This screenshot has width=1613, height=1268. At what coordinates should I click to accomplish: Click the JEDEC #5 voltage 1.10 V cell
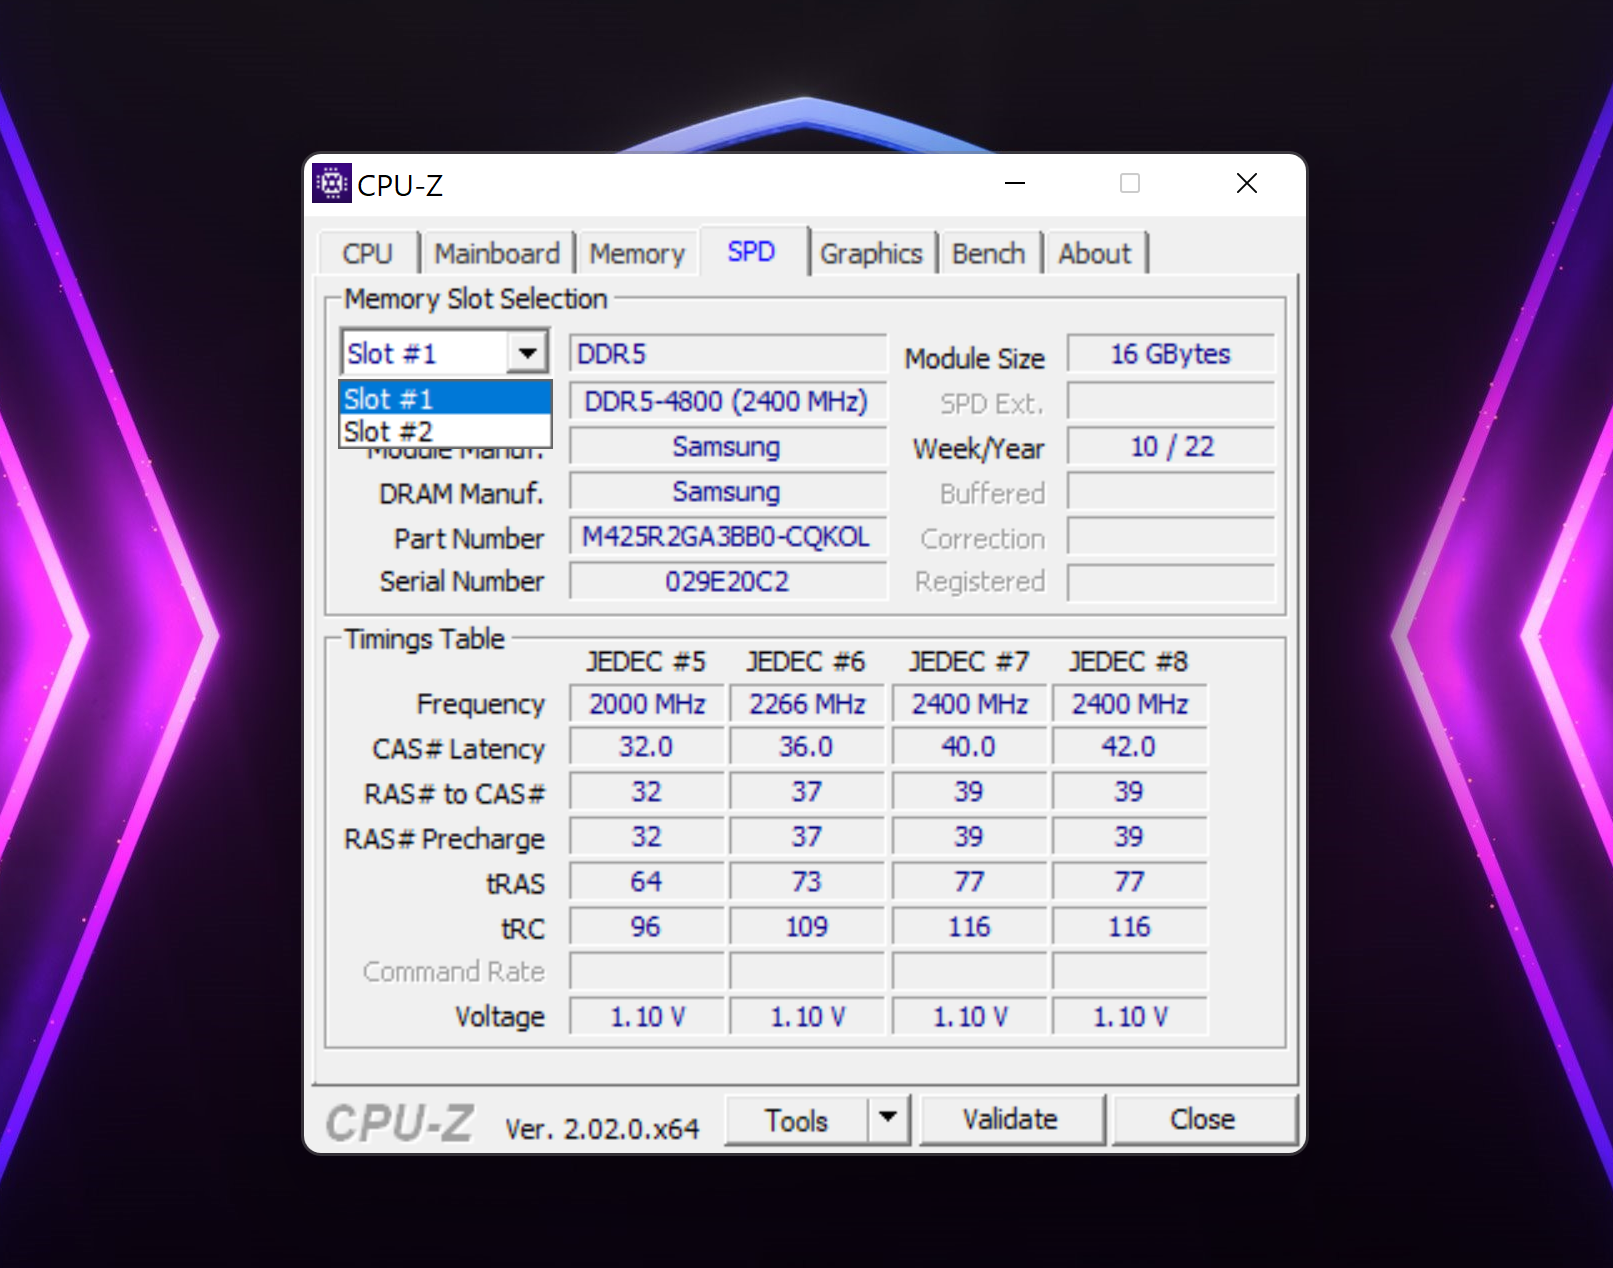click(x=647, y=1017)
